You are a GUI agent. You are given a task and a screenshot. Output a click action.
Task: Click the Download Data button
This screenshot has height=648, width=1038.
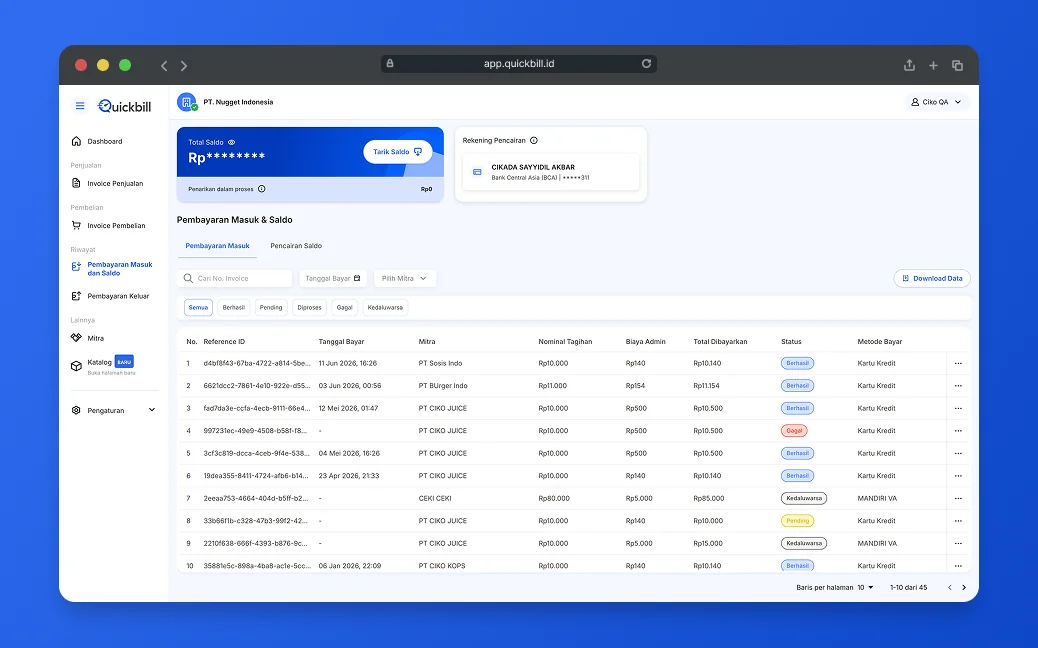coord(932,278)
